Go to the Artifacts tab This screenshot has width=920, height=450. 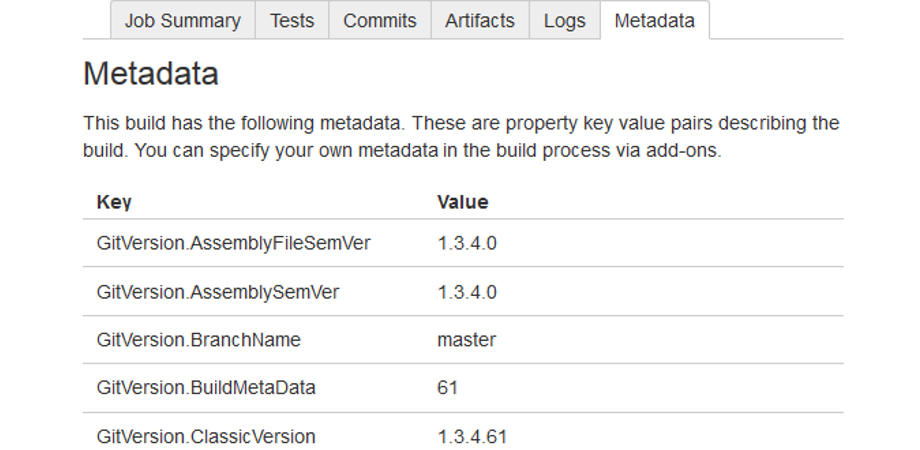pyautogui.click(x=480, y=20)
